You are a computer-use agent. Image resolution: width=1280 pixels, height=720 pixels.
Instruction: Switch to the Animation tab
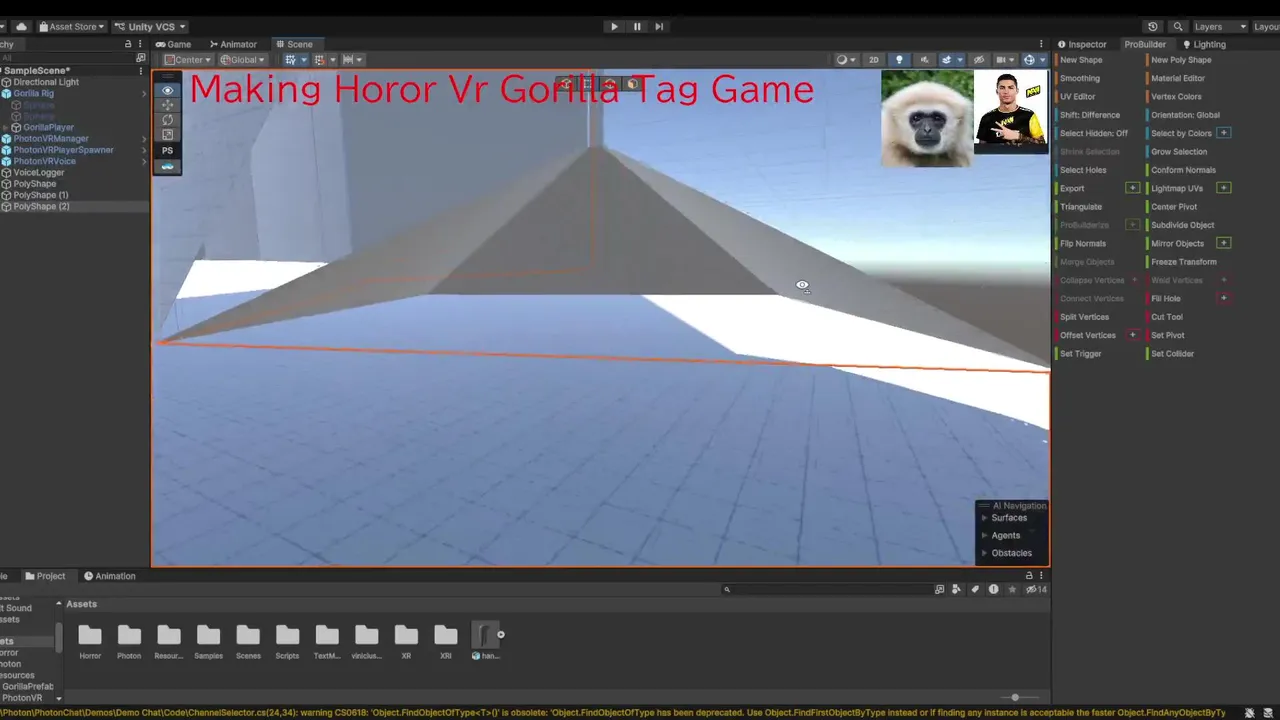coord(110,576)
